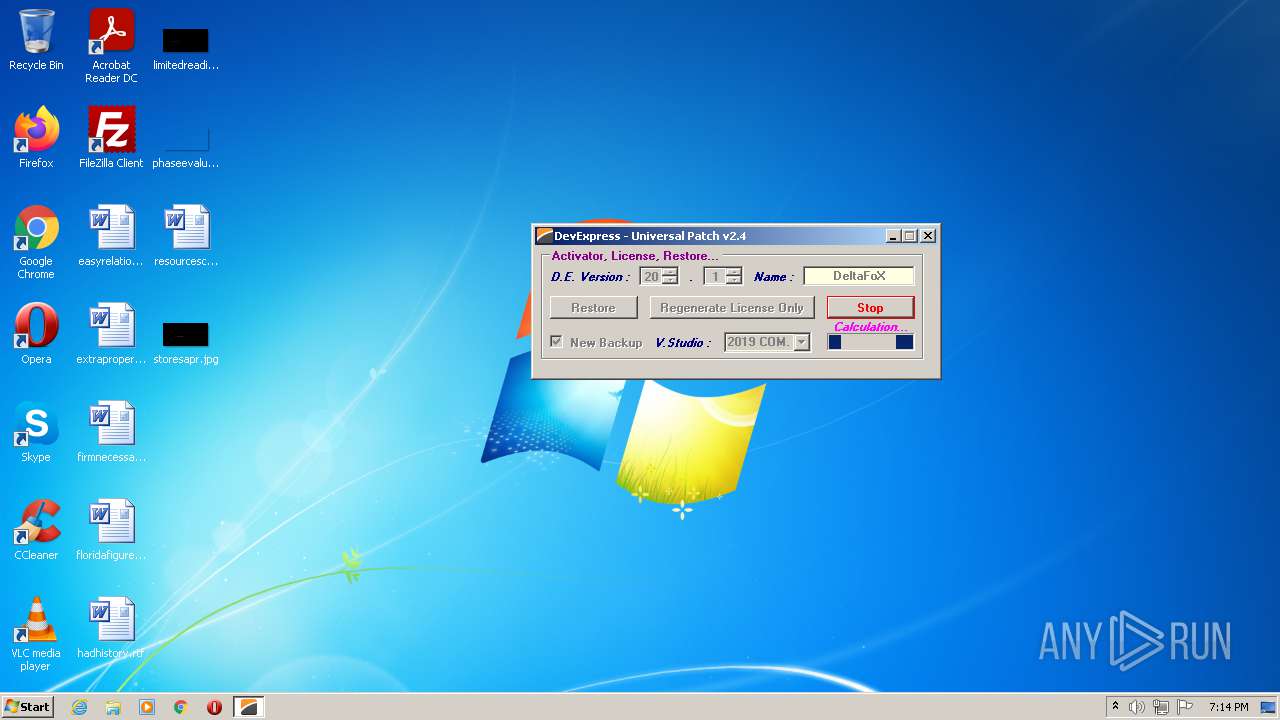This screenshot has width=1280, height=720.
Task: Increase the D.E. major version spinner
Action: (670, 272)
